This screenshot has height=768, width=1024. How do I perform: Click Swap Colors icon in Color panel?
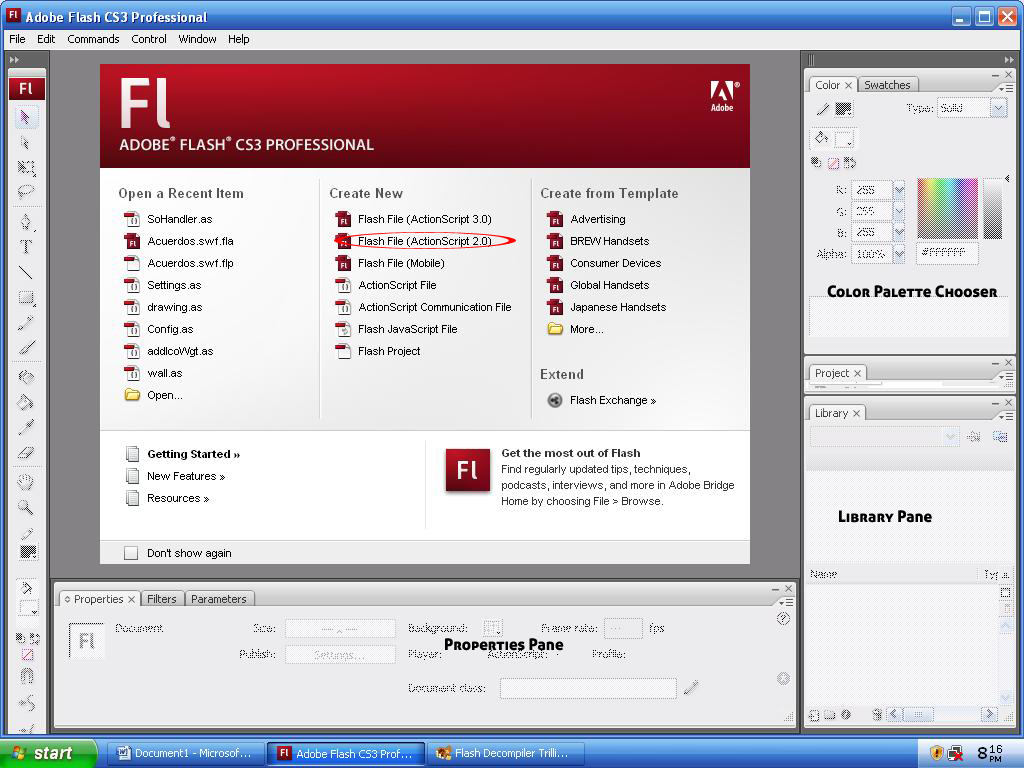850,162
